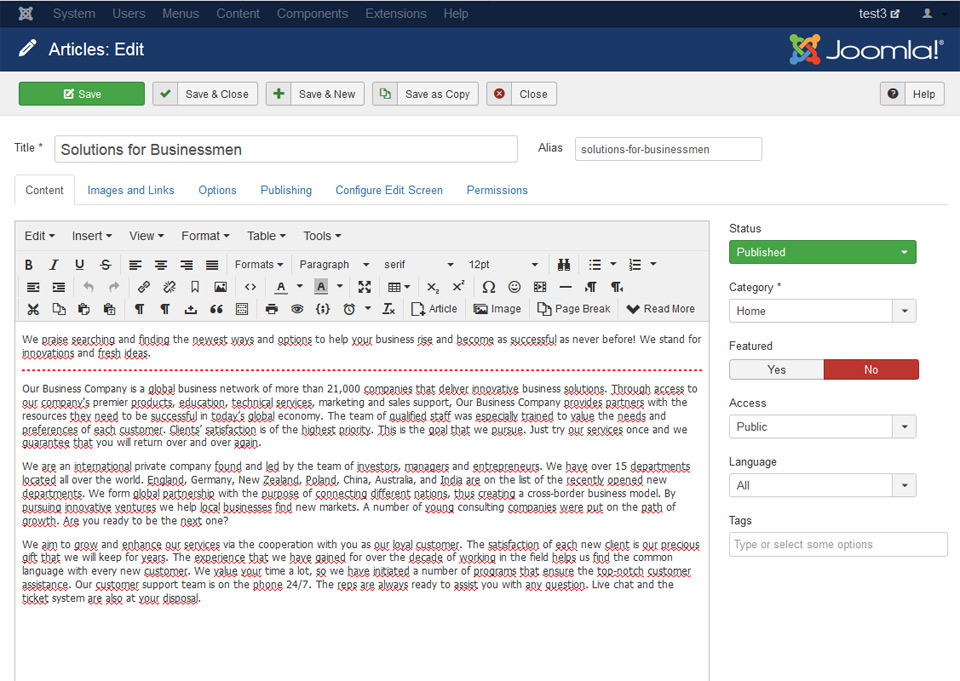
Task: Open the Access Public dropdown
Action: pyautogui.click(x=822, y=427)
